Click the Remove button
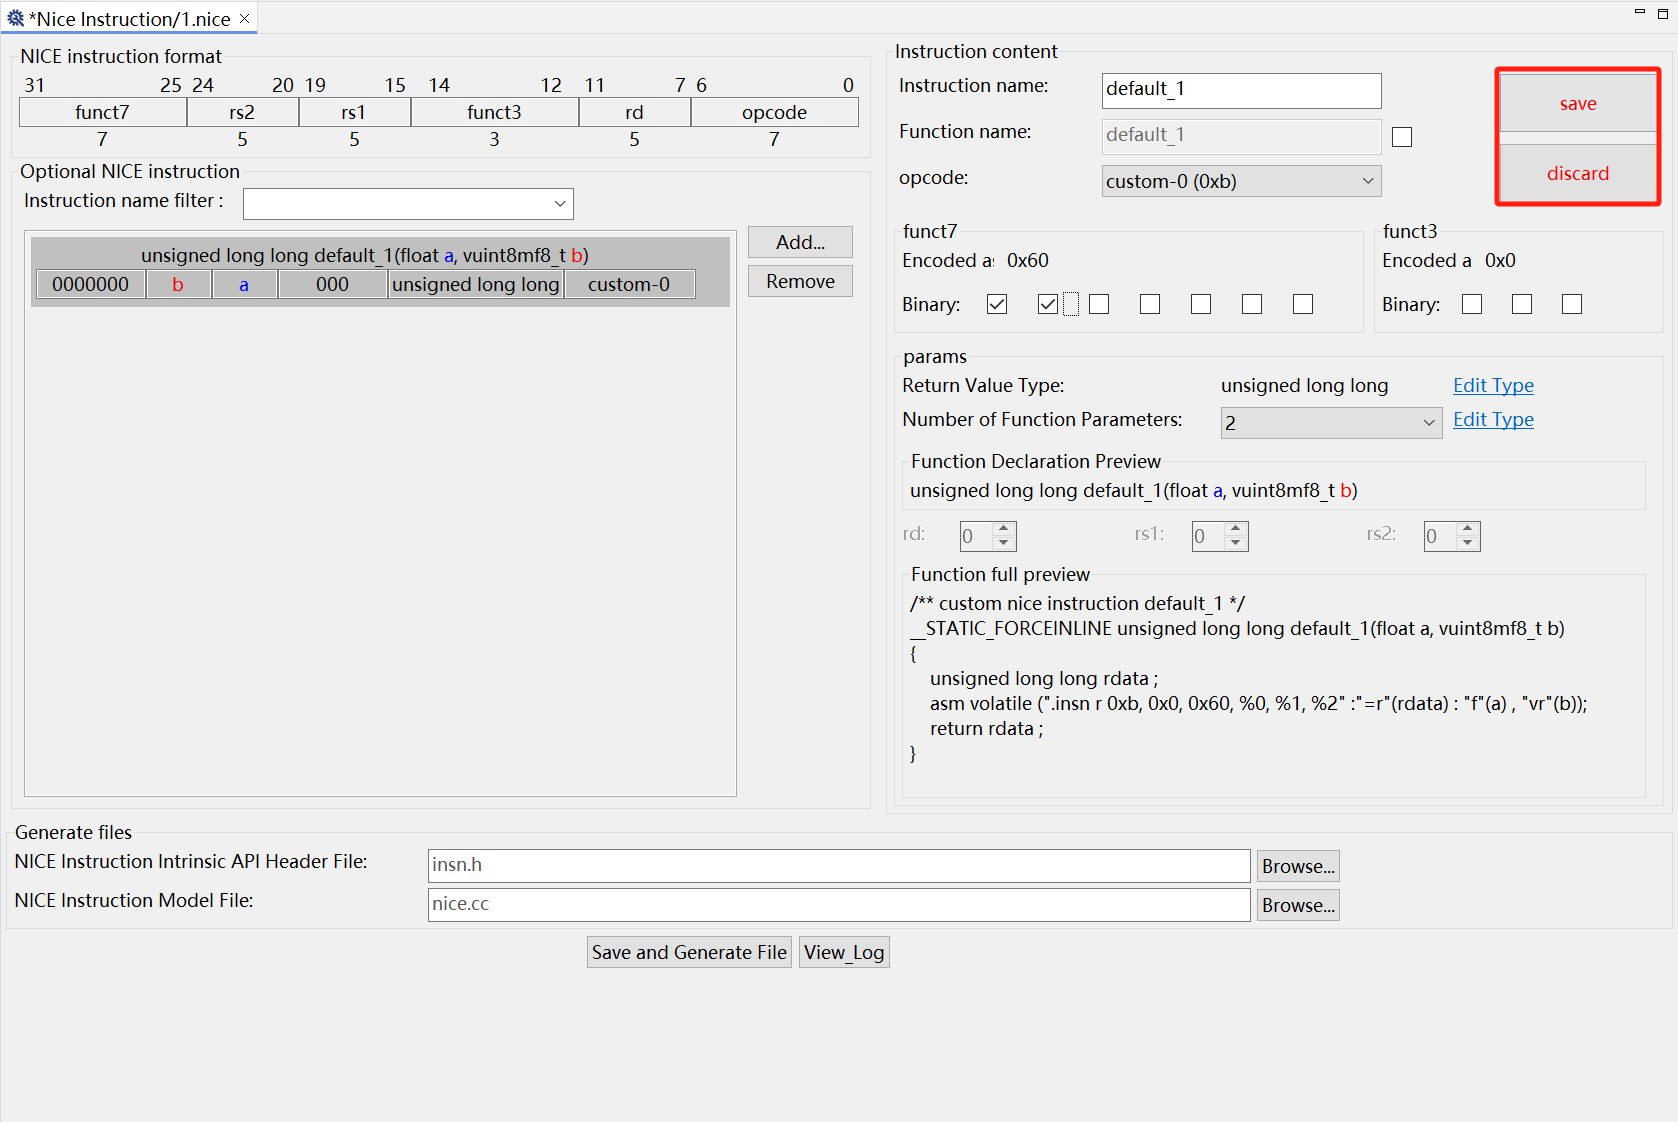 800,281
